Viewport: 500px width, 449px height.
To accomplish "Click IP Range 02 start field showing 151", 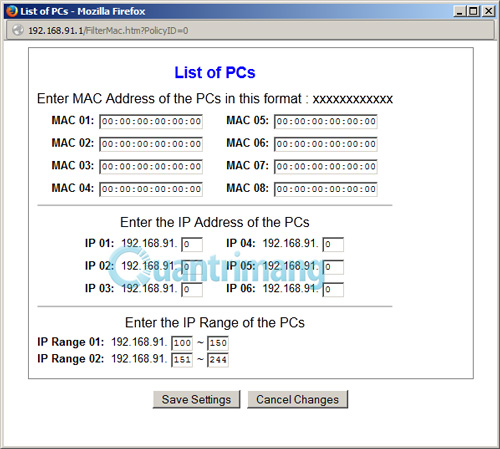I will 182,360.
